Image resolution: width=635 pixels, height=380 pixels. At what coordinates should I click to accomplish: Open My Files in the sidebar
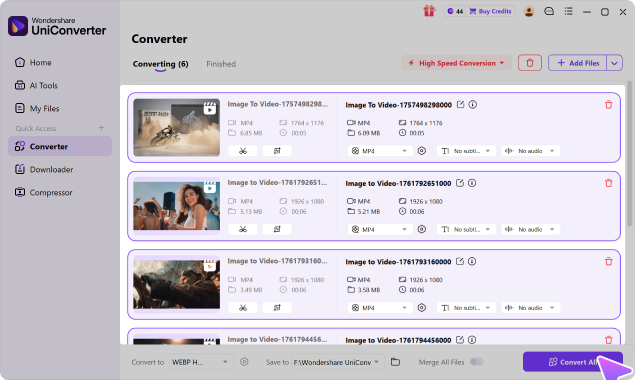point(60,109)
